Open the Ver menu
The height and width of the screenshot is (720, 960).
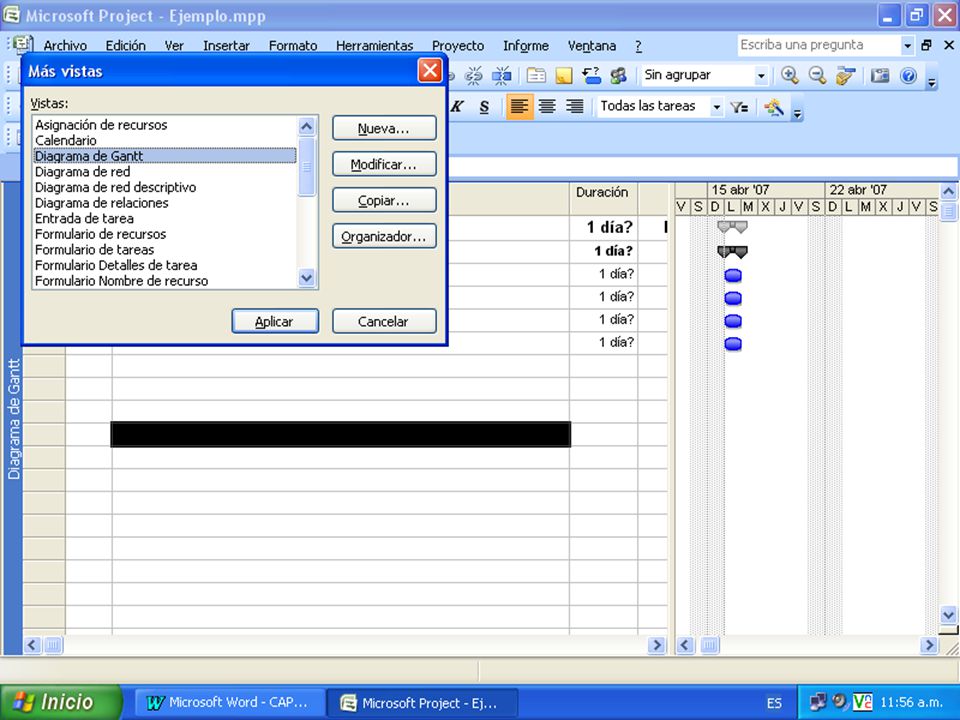[x=174, y=46]
